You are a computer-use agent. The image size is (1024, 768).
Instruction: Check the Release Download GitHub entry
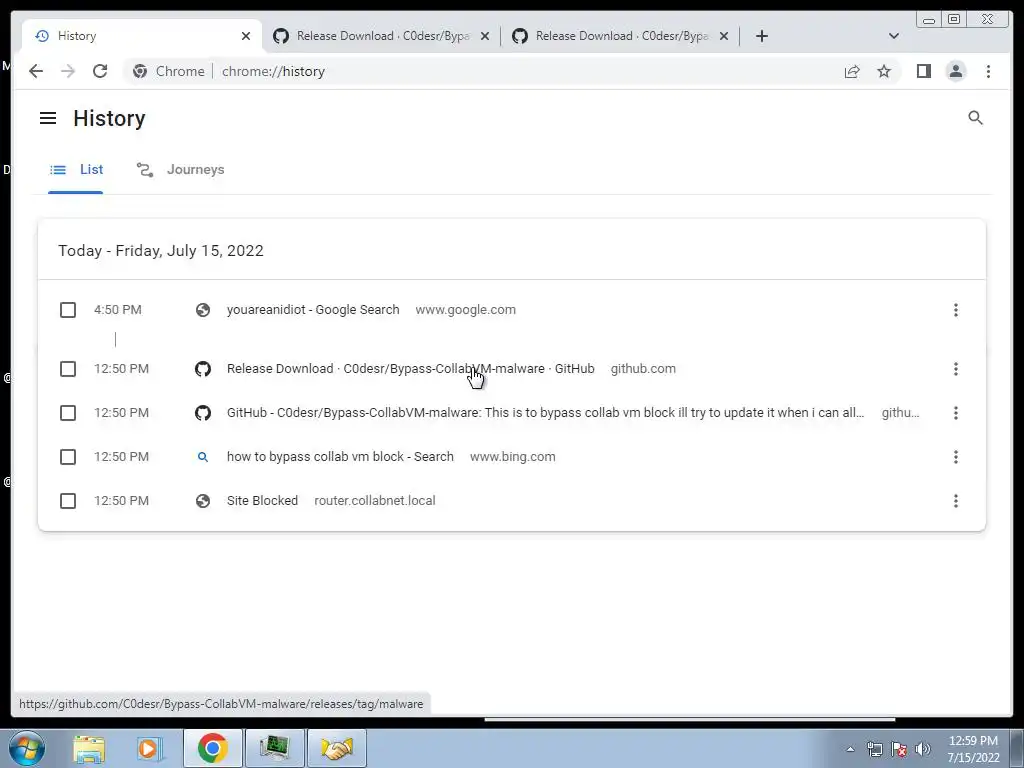(x=68, y=369)
